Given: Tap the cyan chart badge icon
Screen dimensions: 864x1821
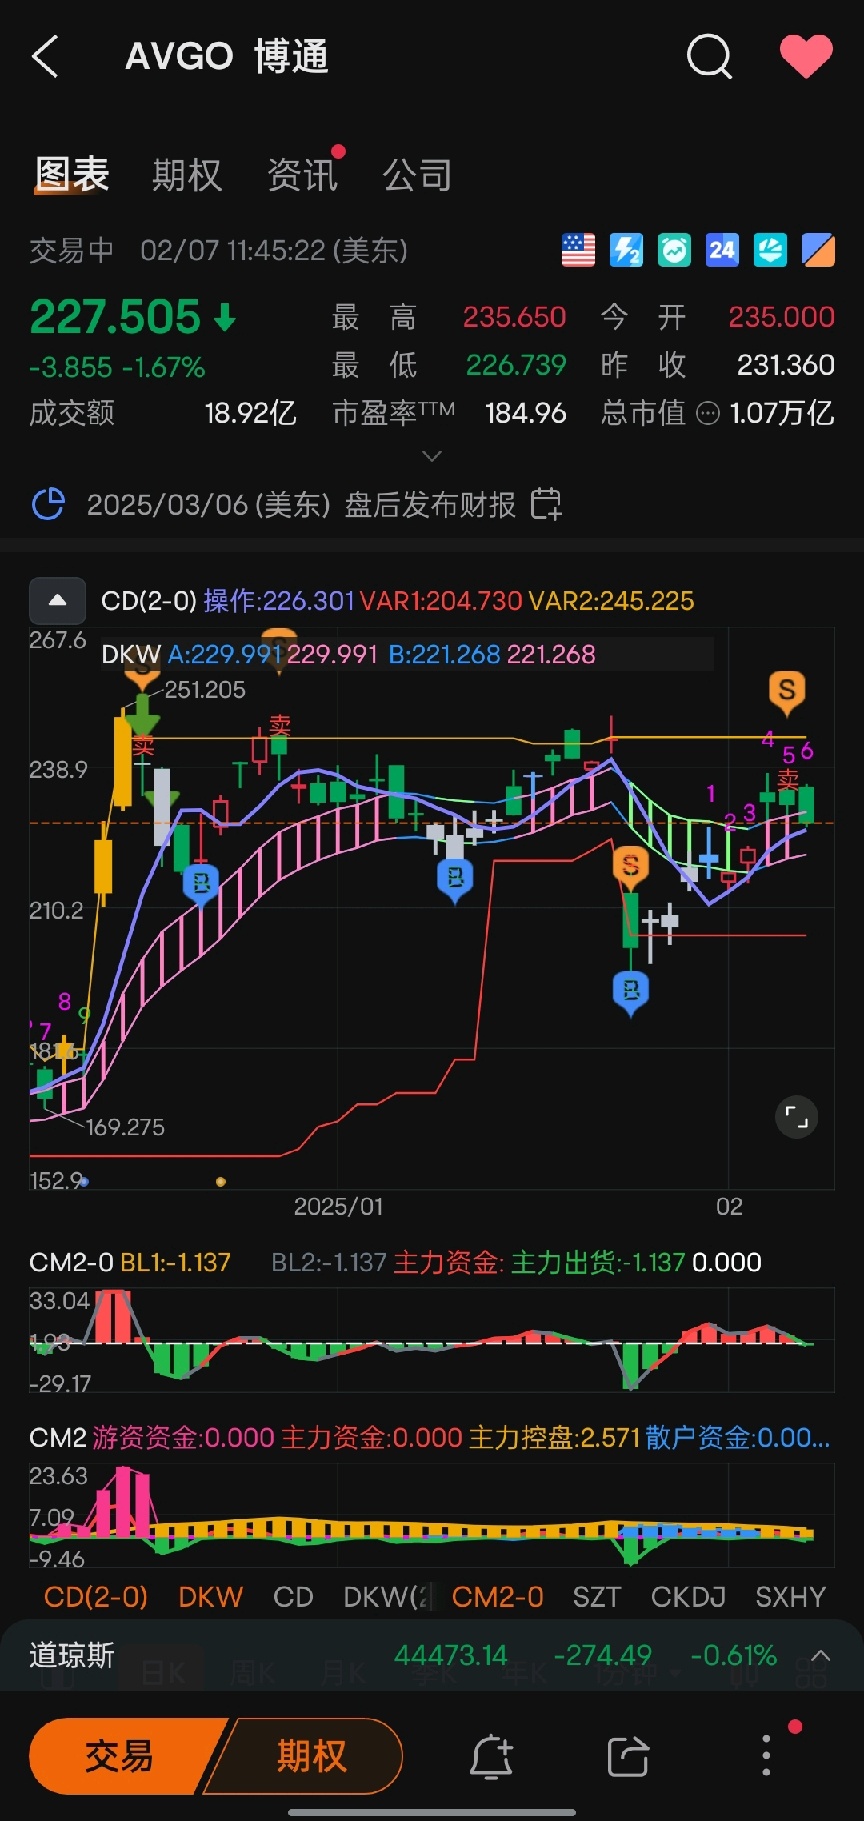Looking at the screenshot, I should (x=770, y=250).
